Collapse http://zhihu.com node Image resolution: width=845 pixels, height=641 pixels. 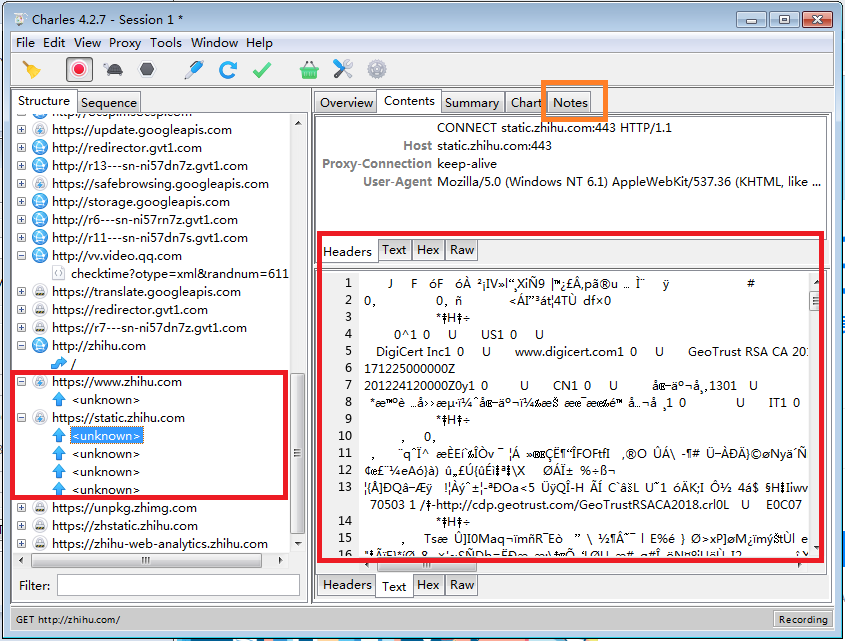pyautogui.click(x=22, y=346)
